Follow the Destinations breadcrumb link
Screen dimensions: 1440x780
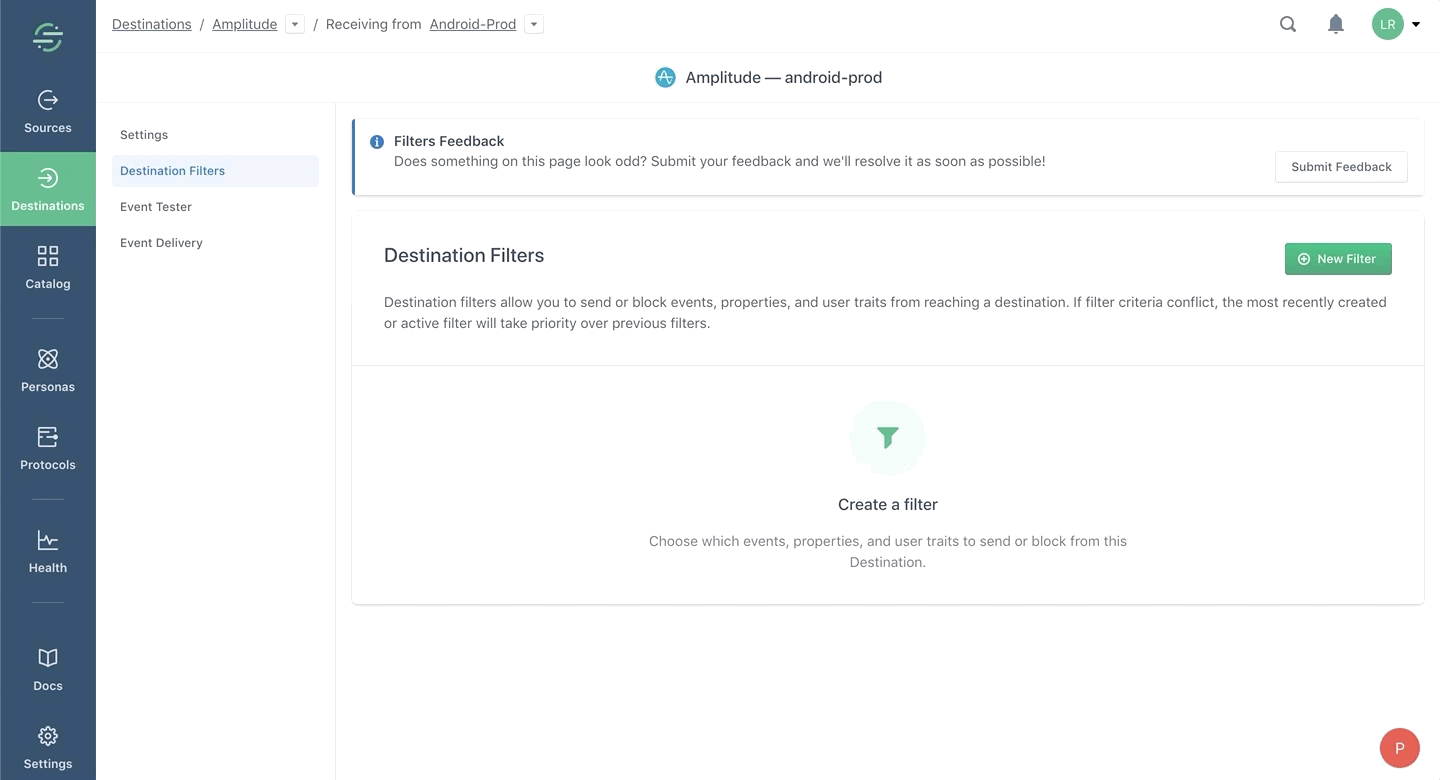coord(152,24)
